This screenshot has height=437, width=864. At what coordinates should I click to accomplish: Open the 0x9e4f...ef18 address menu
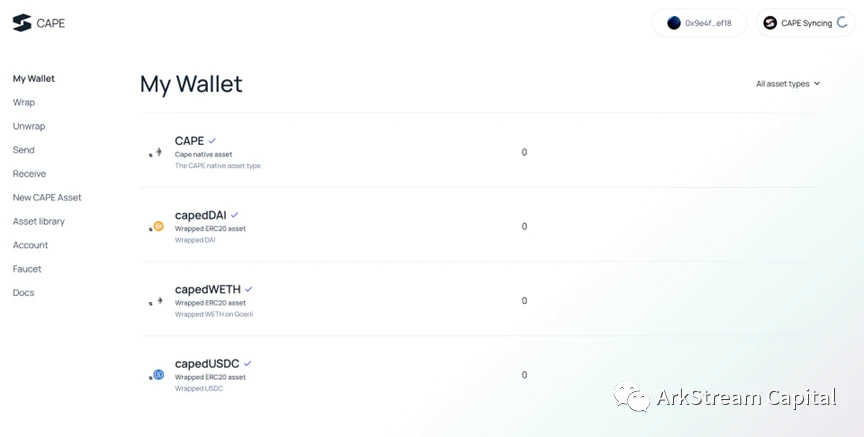699,23
